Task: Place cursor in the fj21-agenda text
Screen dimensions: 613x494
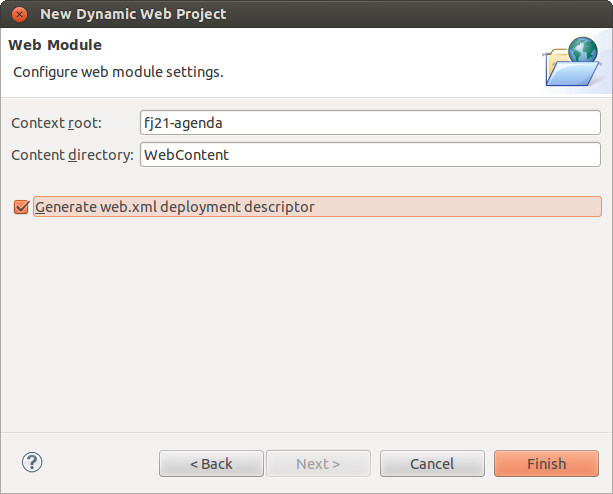Action: pos(183,123)
